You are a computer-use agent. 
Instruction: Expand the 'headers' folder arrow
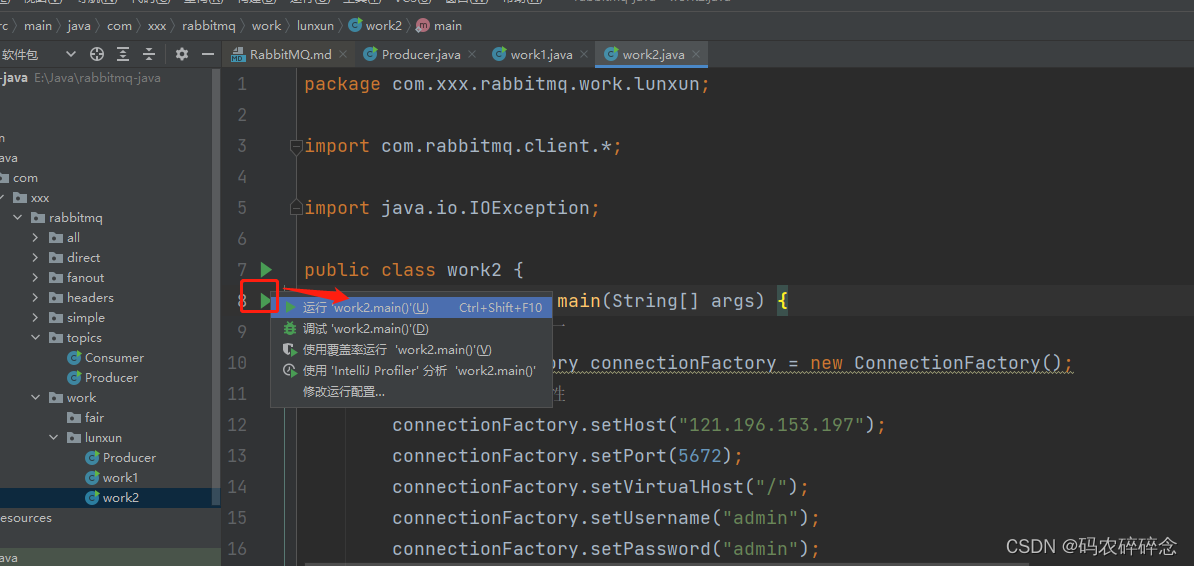pyautogui.click(x=35, y=298)
